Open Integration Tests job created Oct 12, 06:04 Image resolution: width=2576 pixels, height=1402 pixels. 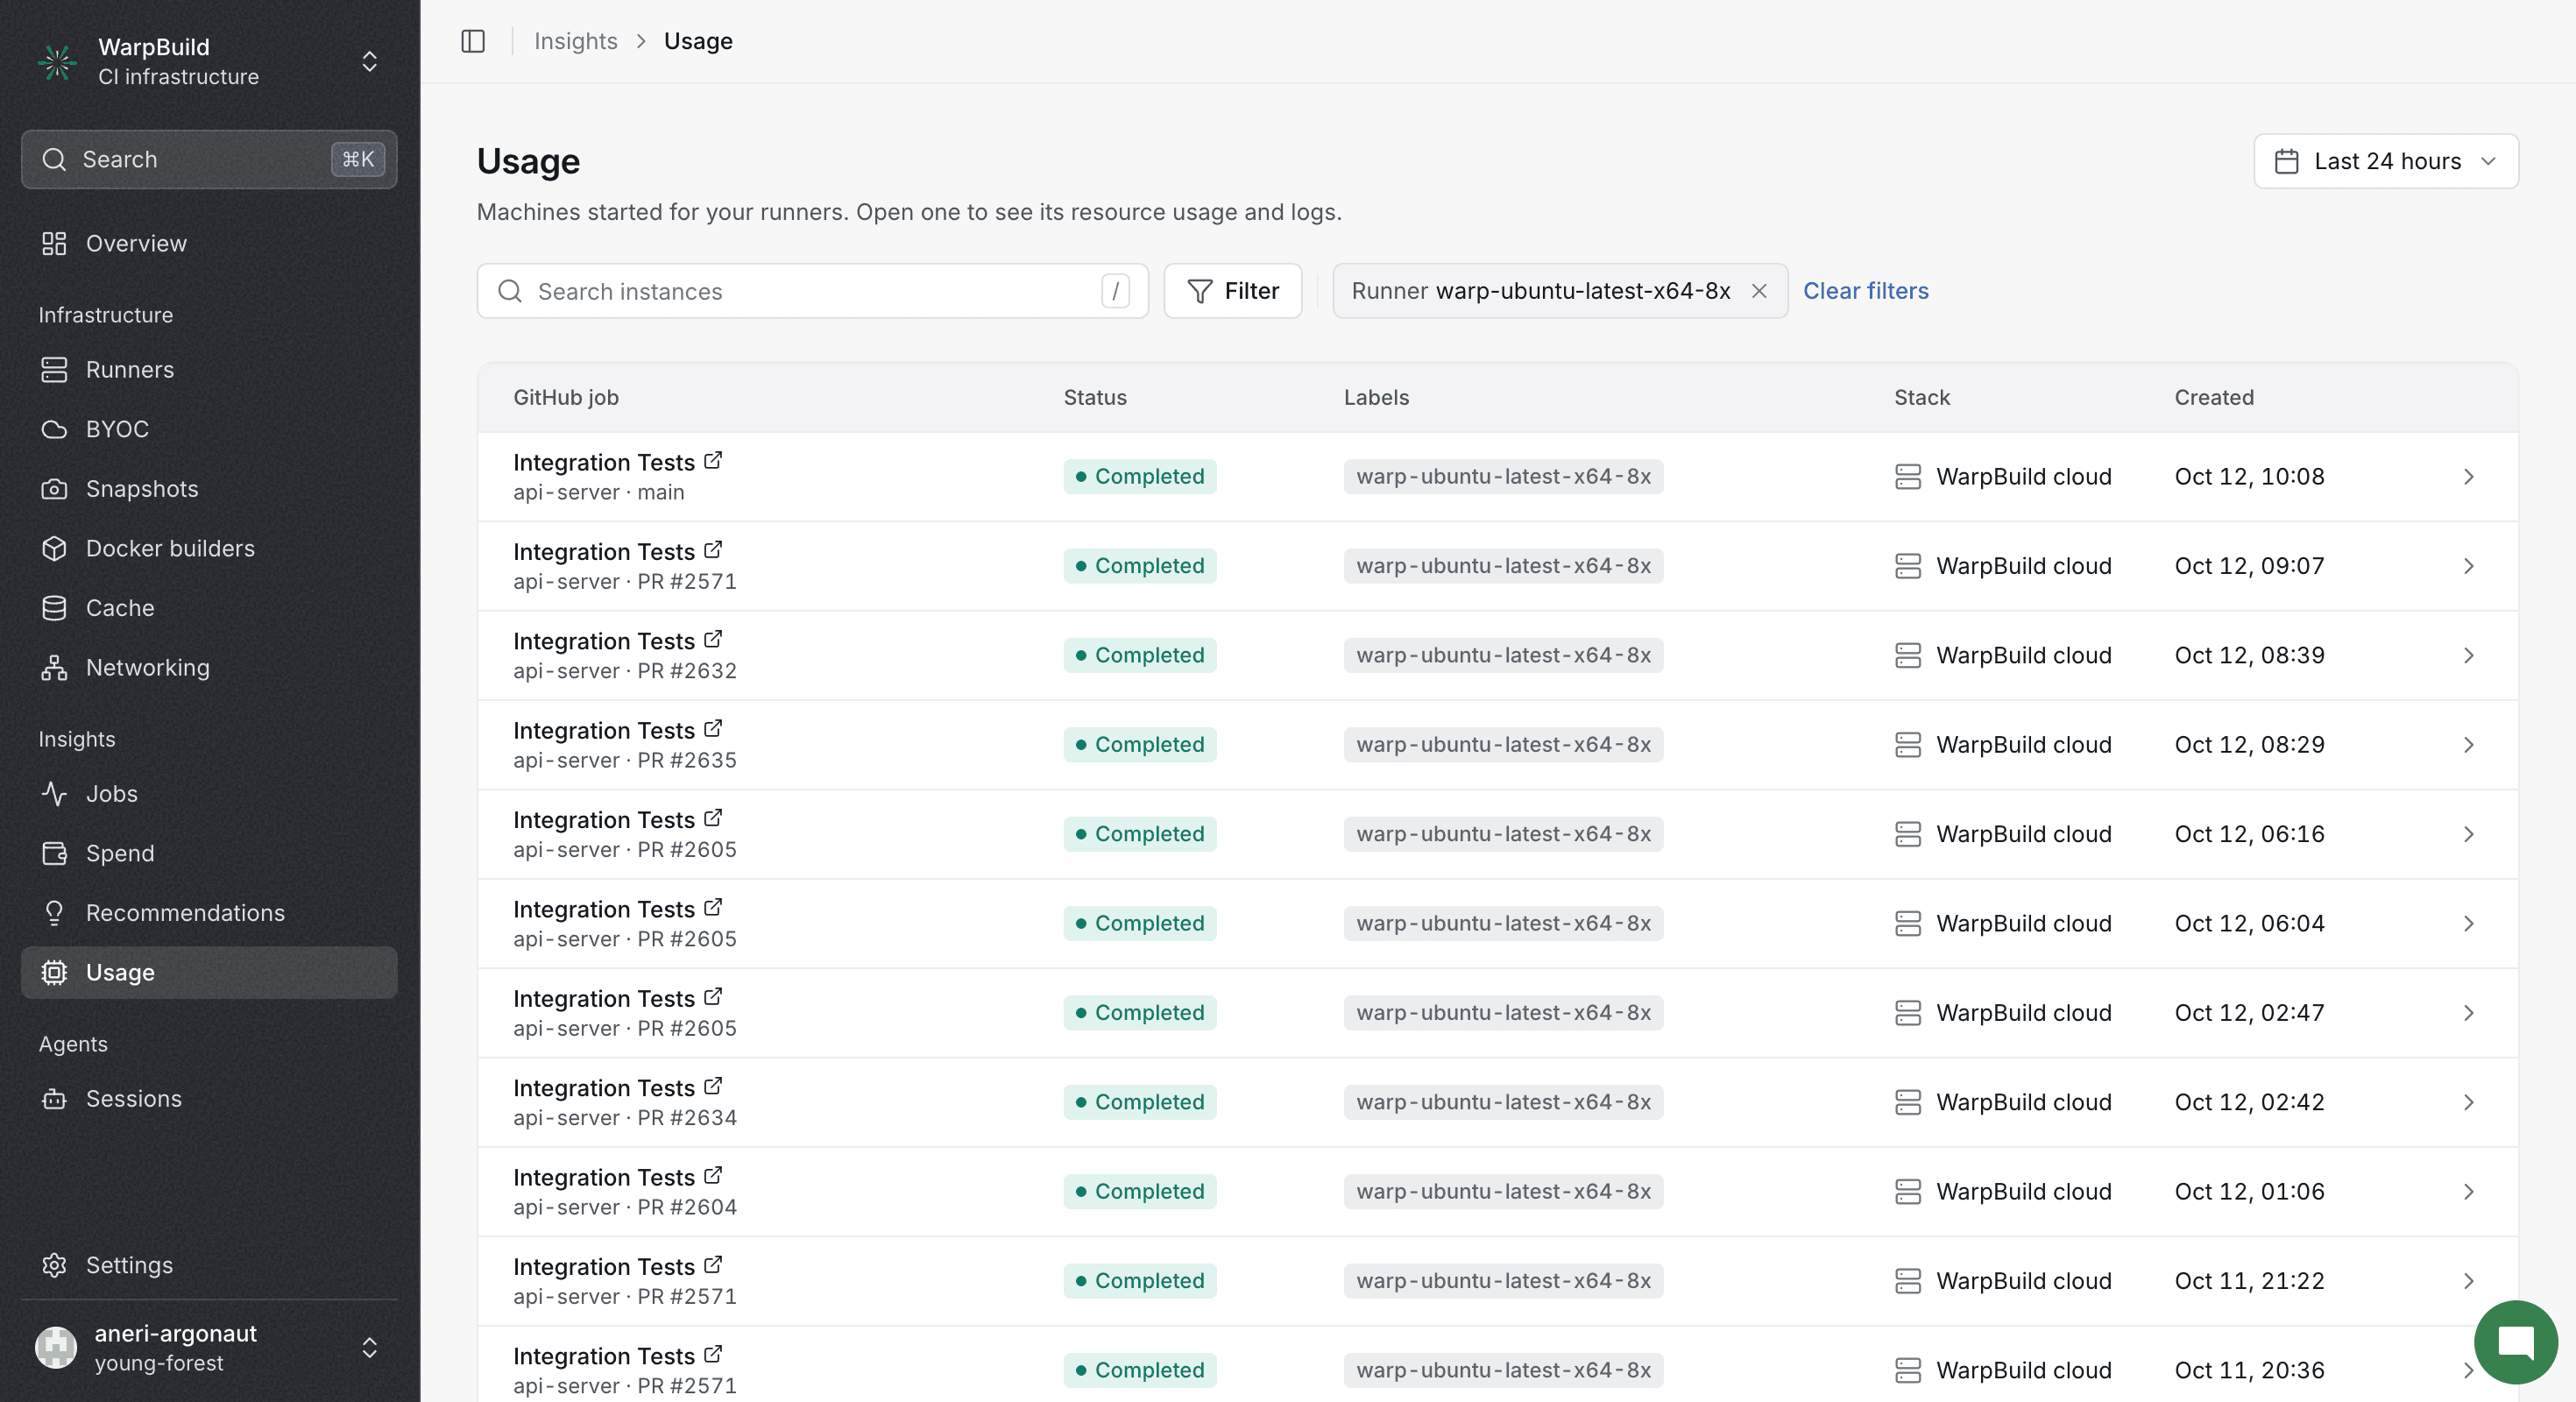(603, 909)
